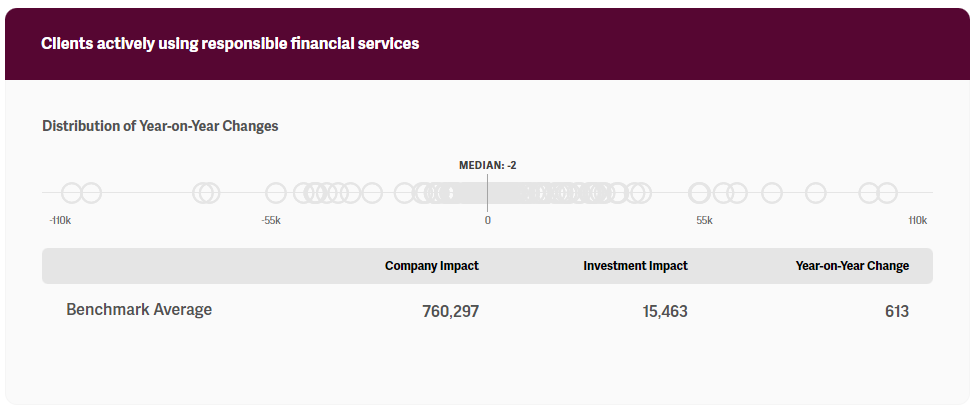Click the 'Clients actively using responsible financial services' title
The image size is (979, 412).
[x=230, y=44]
